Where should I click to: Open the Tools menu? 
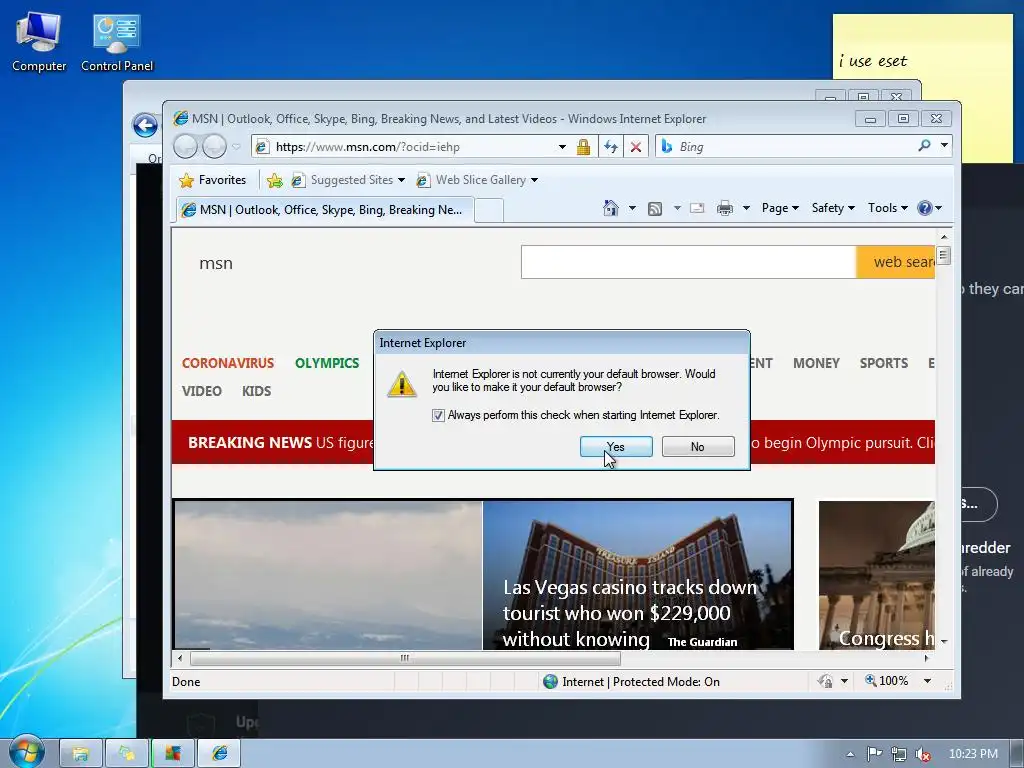[x=888, y=208]
